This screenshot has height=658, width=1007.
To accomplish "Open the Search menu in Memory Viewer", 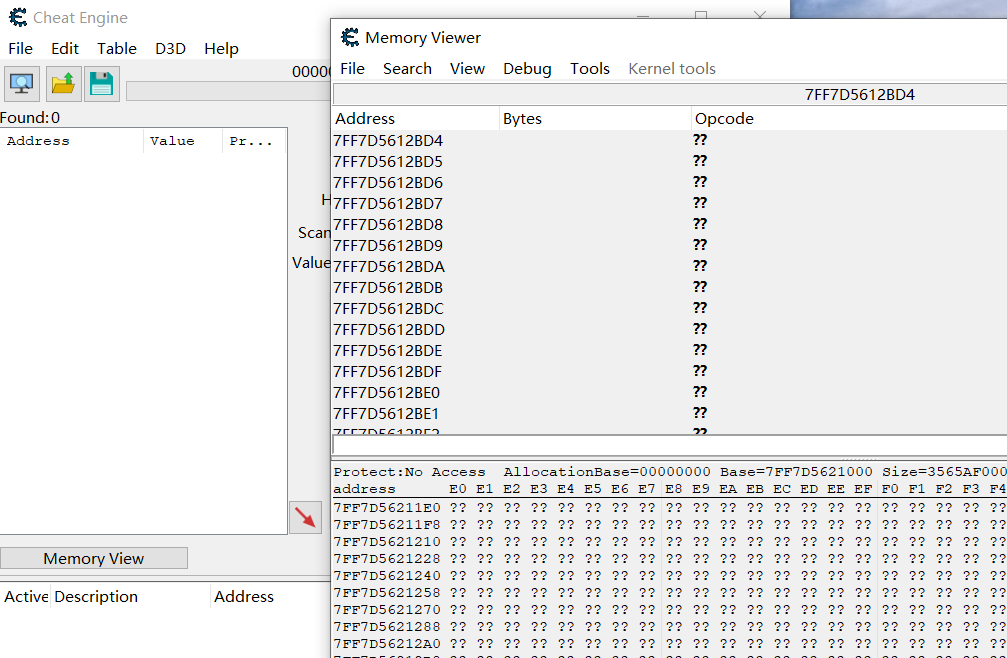I will 407,69.
